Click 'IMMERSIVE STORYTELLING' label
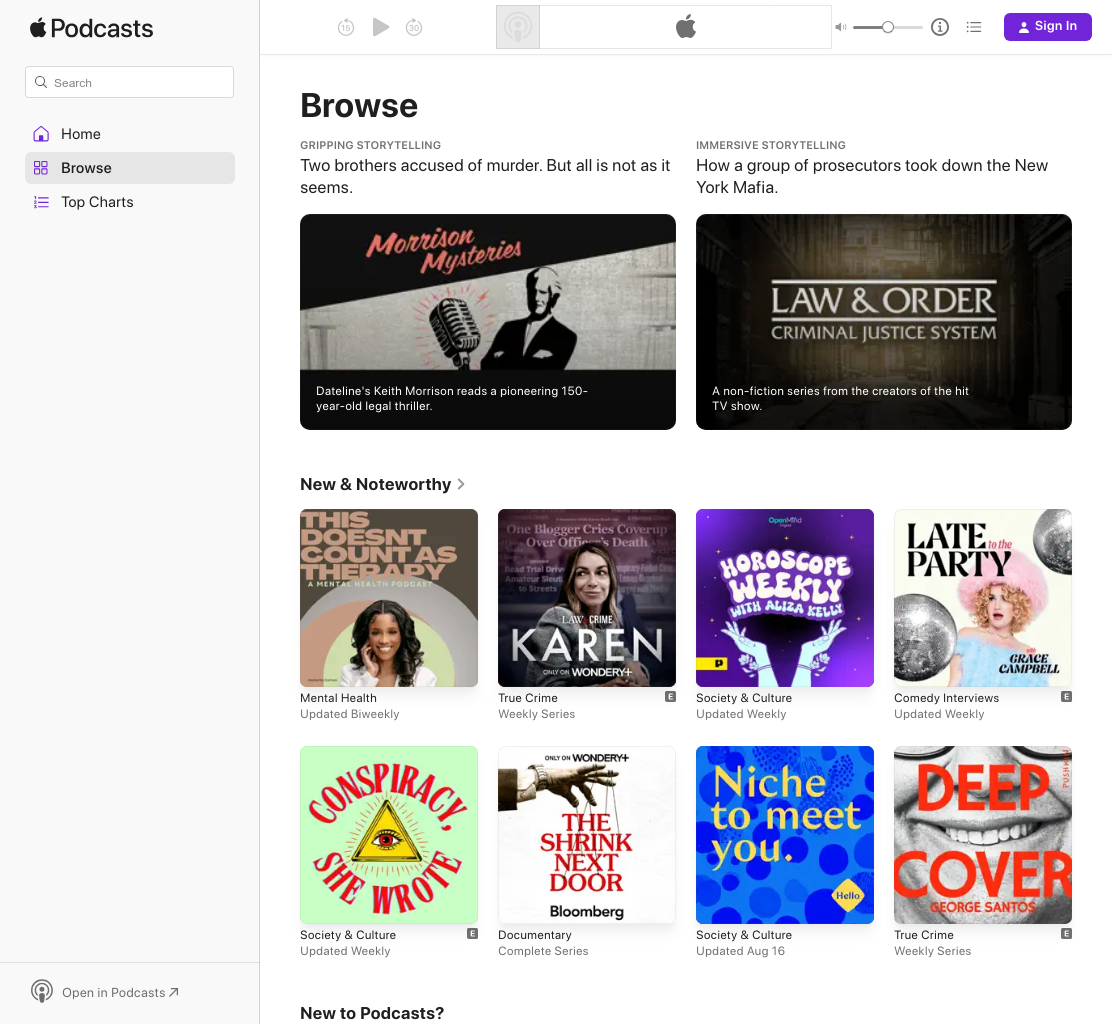This screenshot has width=1112, height=1024. click(771, 145)
